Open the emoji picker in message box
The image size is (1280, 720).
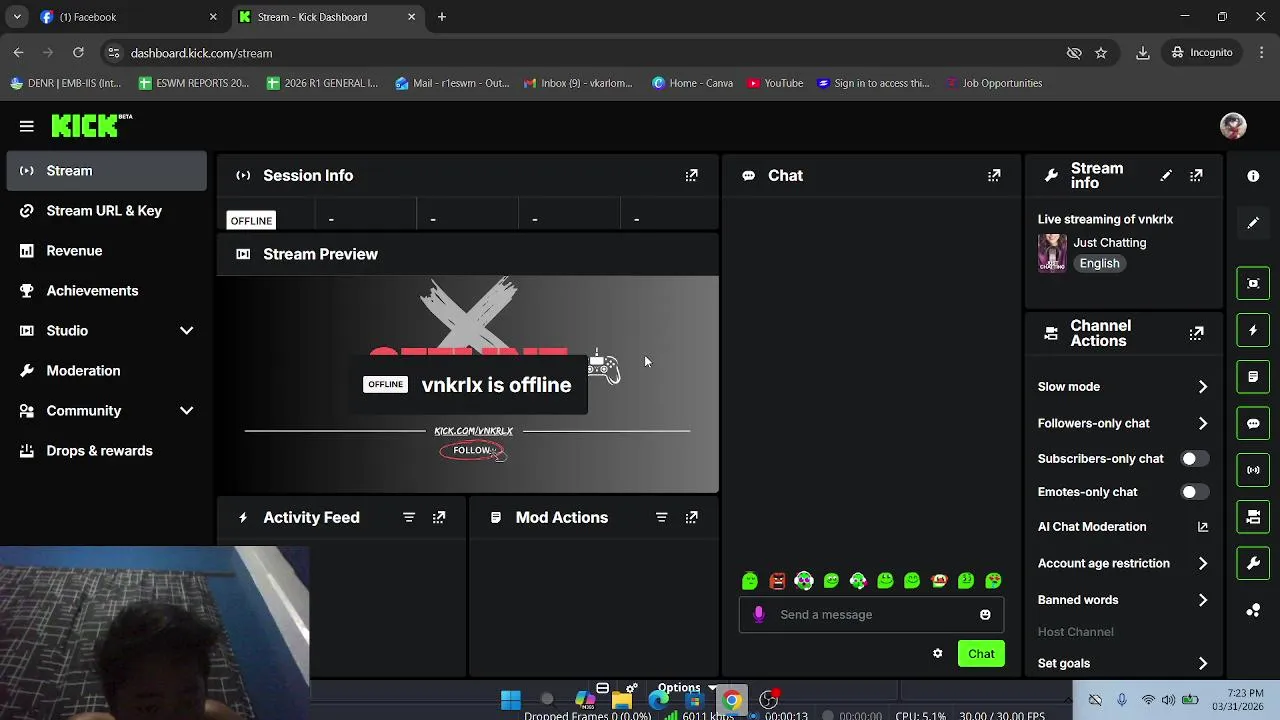(x=985, y=614)
